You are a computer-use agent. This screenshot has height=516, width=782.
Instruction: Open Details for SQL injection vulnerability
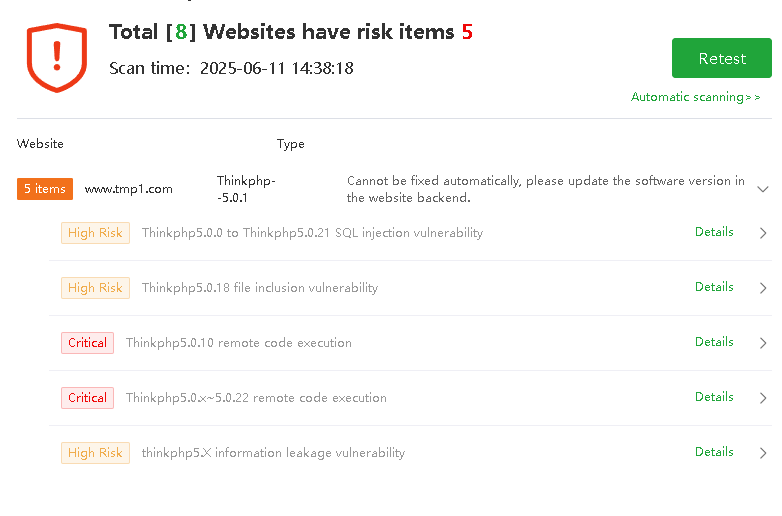click(714, 232)
